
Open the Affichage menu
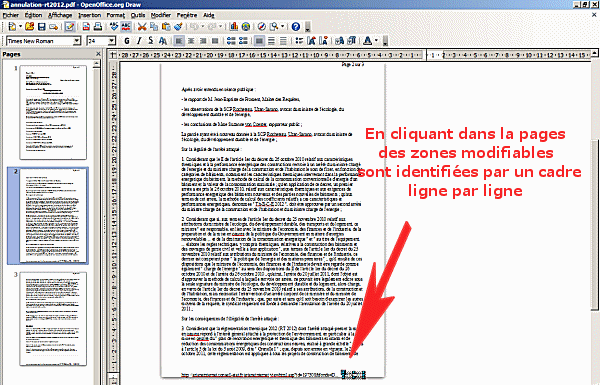click(60, 15)
